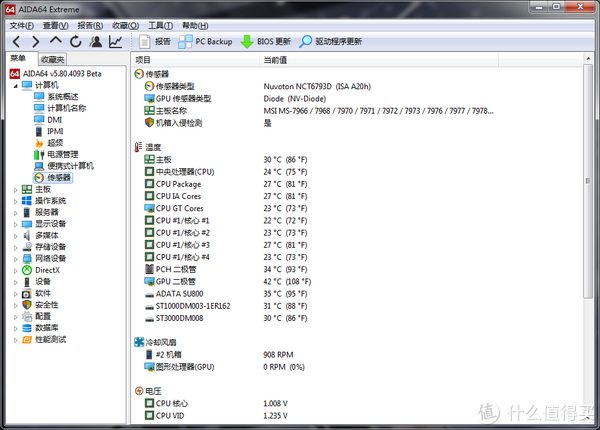
Task: Click the 软件 tree item icon
Action: point(27,293)
